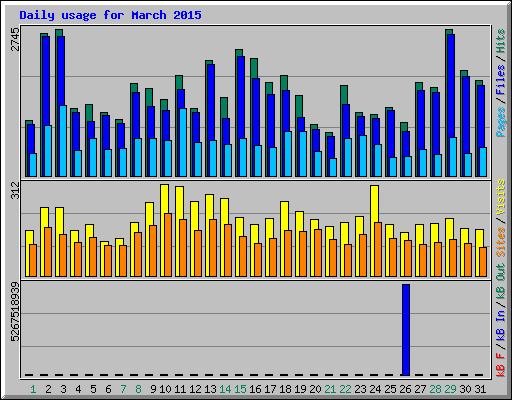Click the 'Files' legend label
512x400 pixels.
[x=501, y=80]
